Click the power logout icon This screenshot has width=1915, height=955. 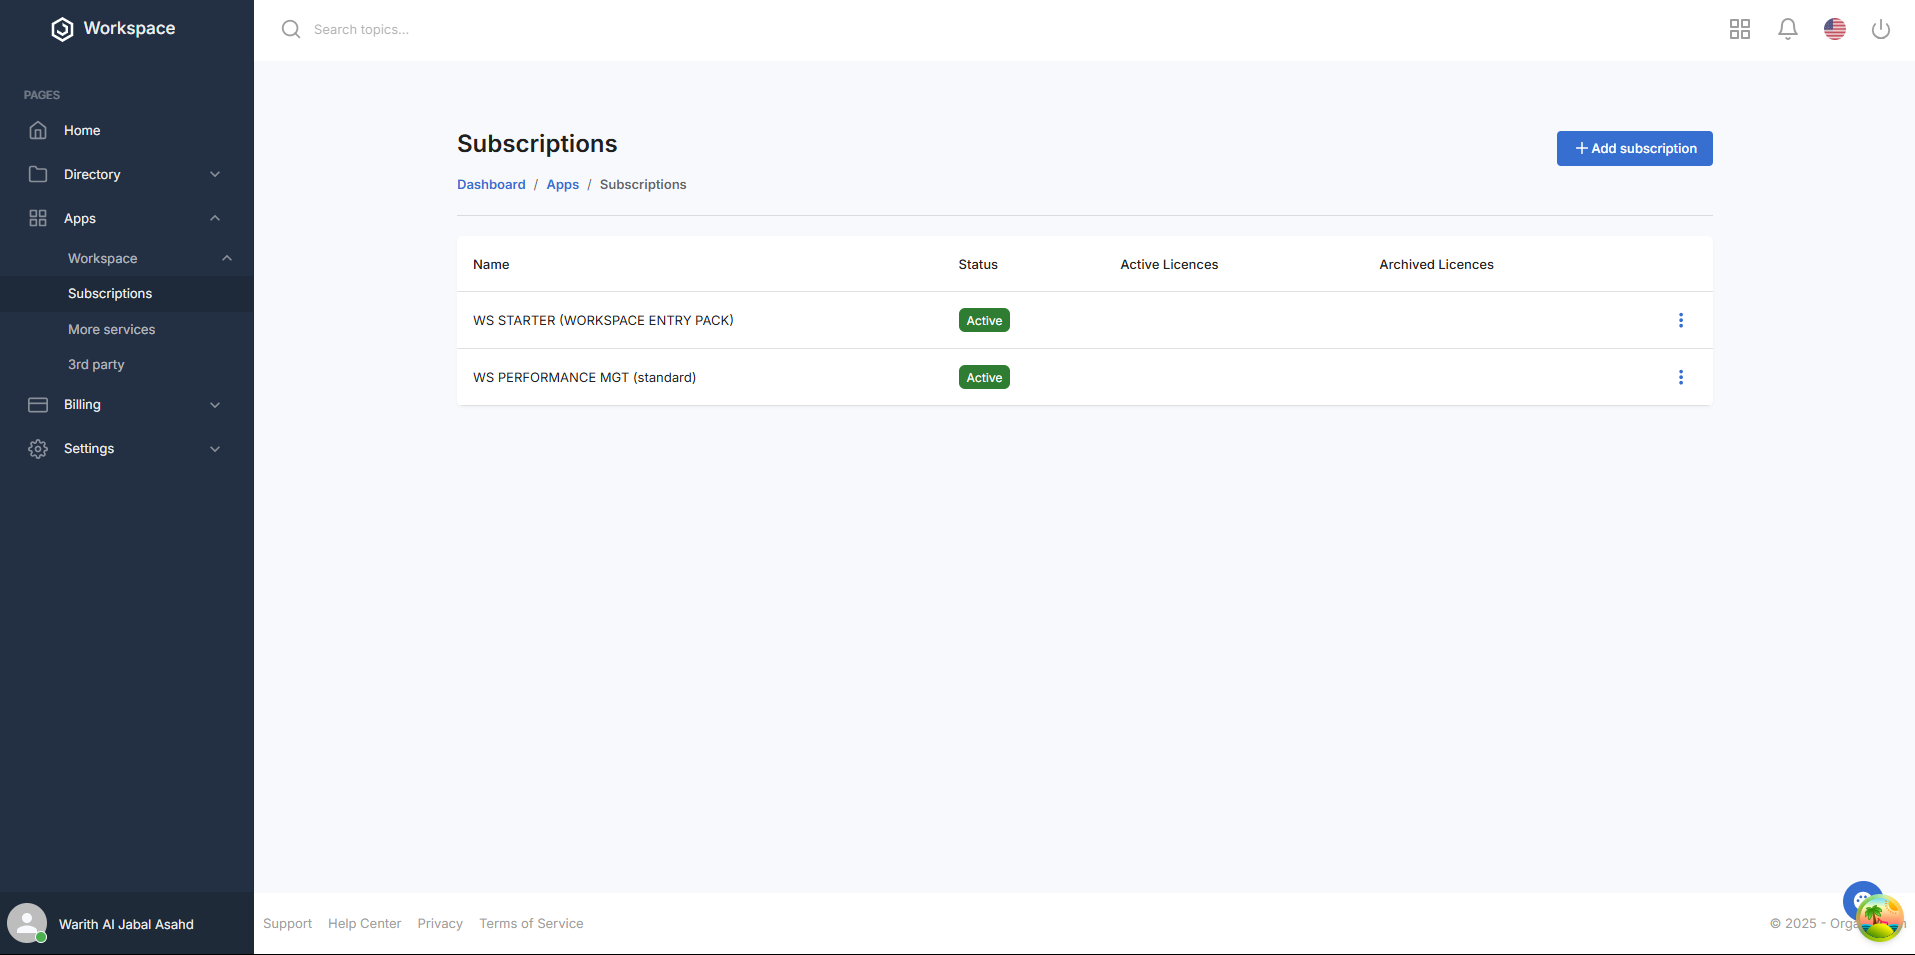click(1881, 29)
